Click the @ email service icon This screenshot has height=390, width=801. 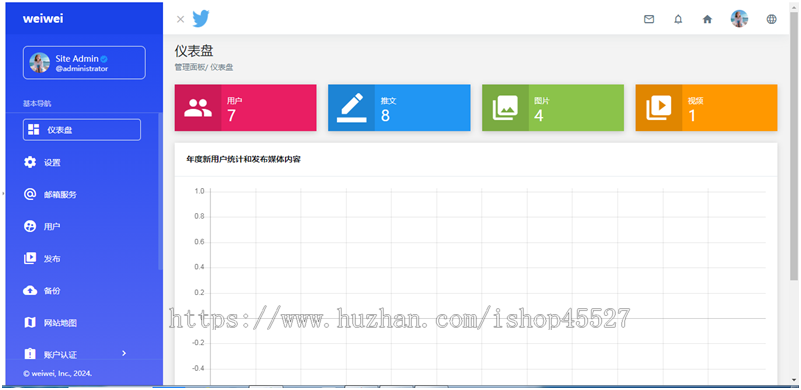click(x=30, y=194)
